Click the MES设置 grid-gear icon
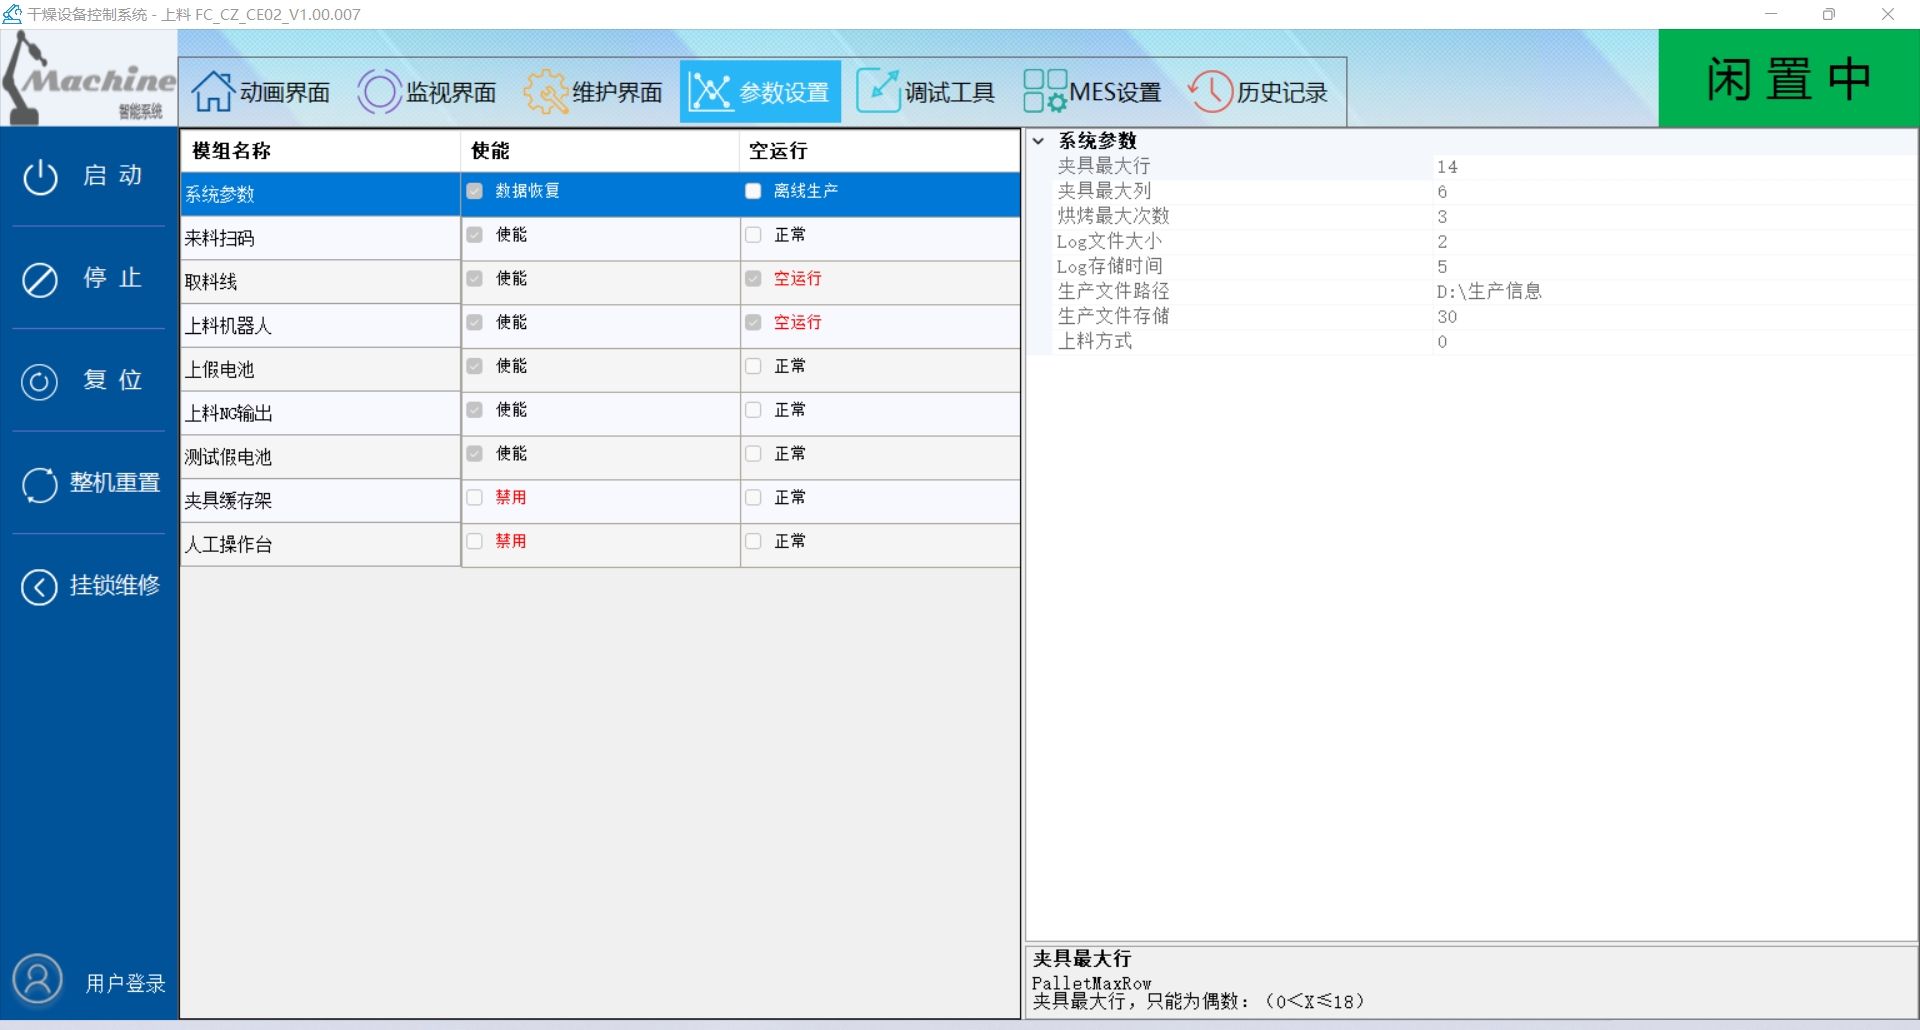Viewport: 1920px width, 1030px height. (x=1045, y=92)
